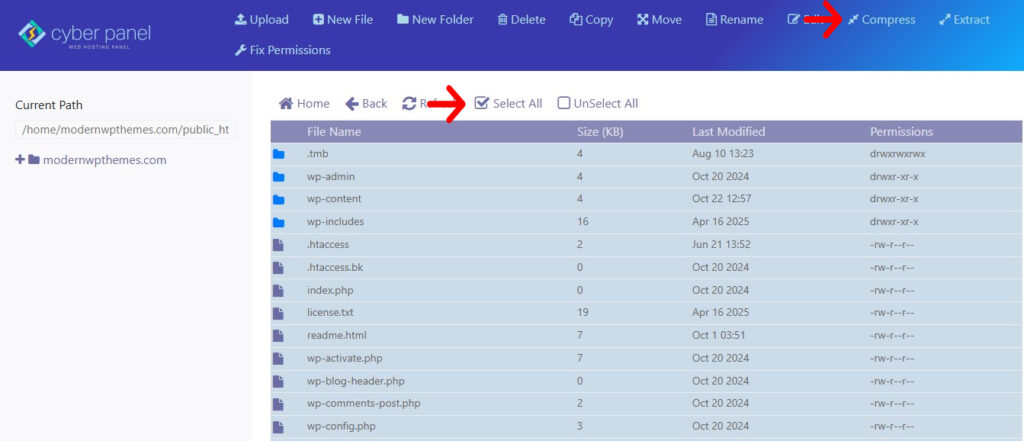Screen dimensions: 1024x441
Task: Check UnSelect All
Action: [598, 103]
